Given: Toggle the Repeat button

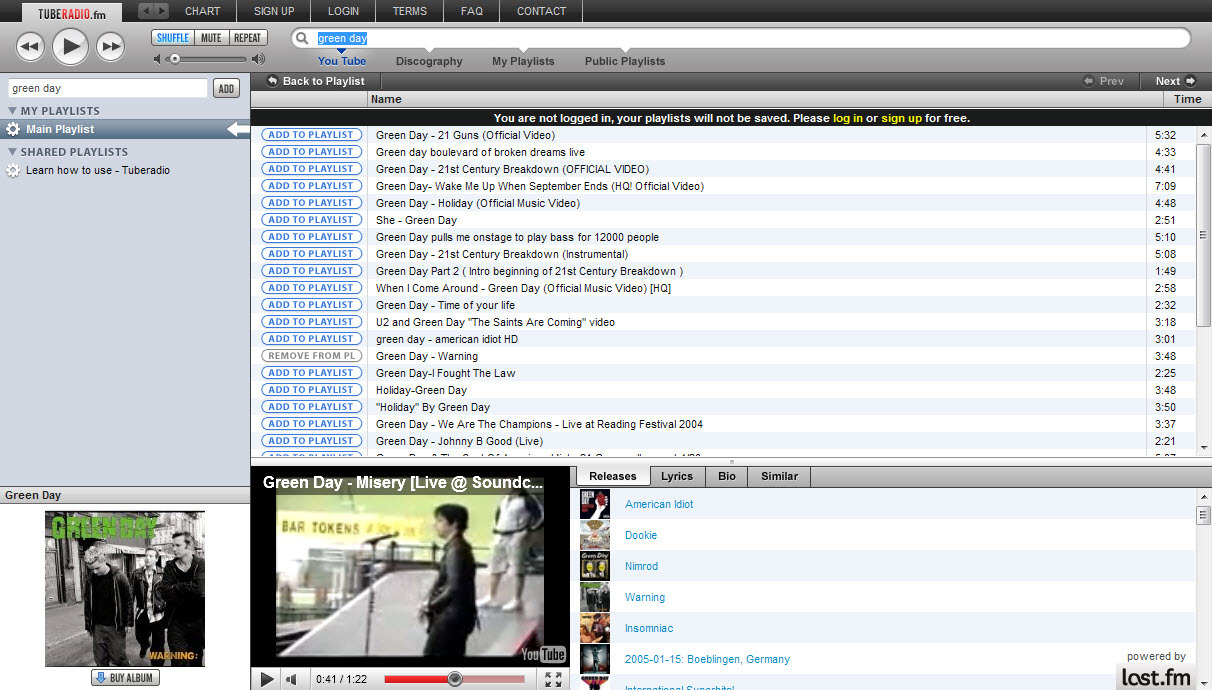Looking at the screenshot, I should point(246,38).
